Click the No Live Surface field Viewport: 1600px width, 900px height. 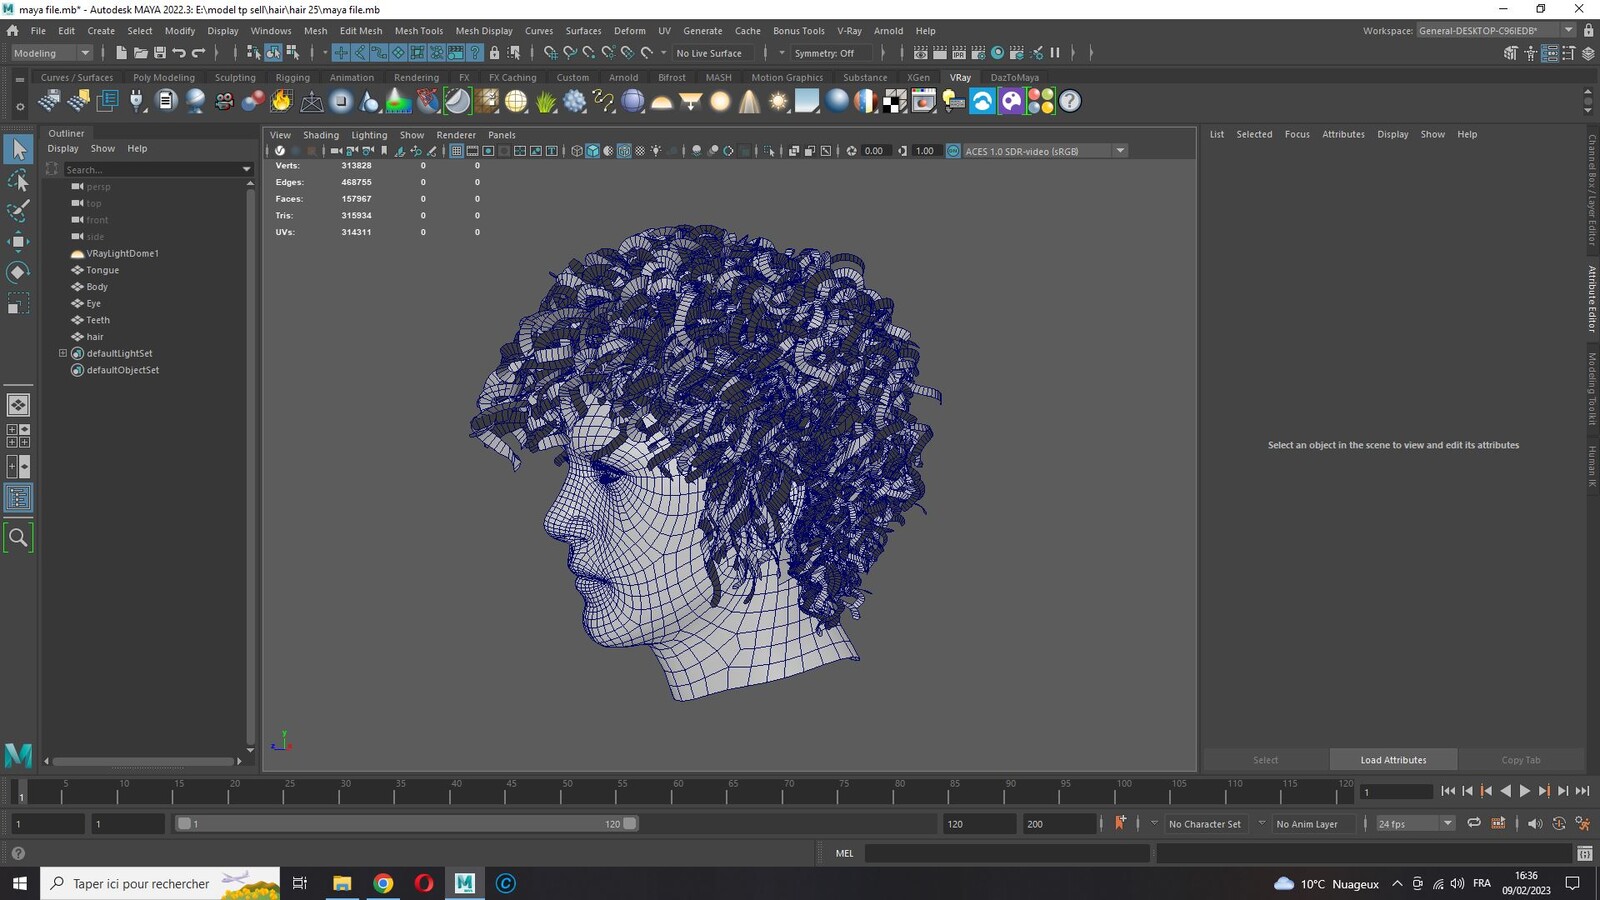coord(713,53)
